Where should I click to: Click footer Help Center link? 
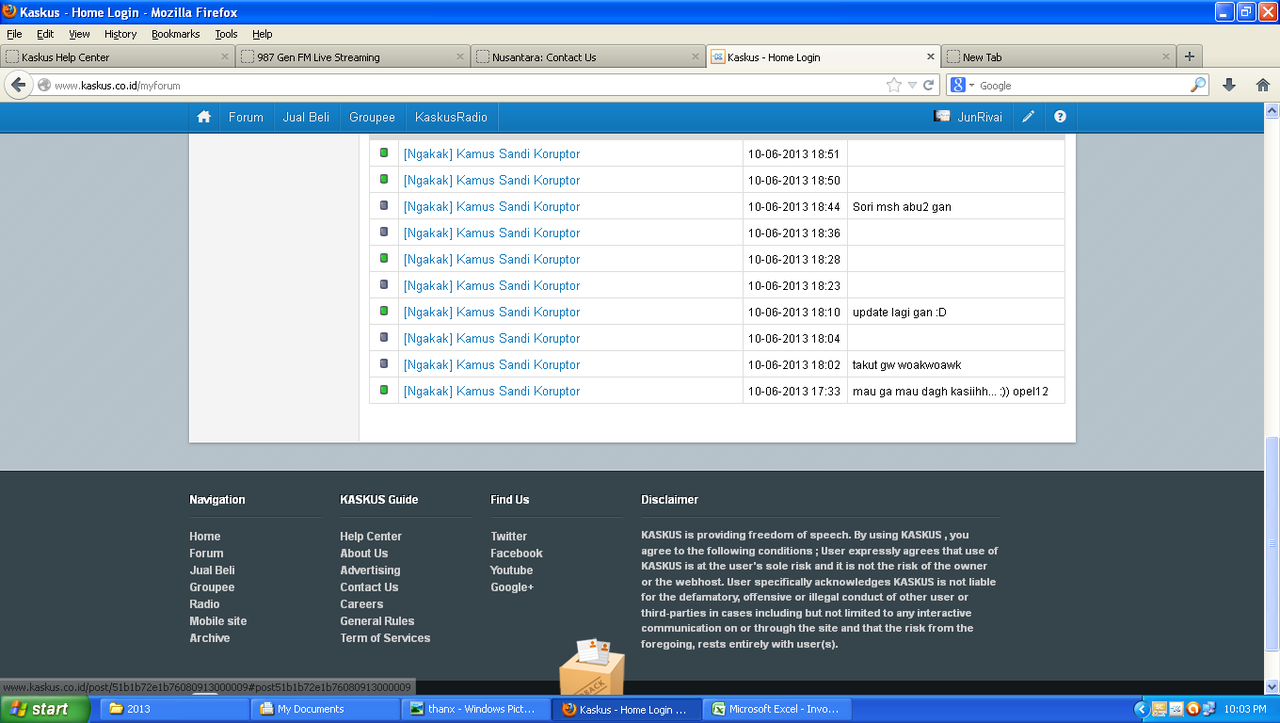371,536
